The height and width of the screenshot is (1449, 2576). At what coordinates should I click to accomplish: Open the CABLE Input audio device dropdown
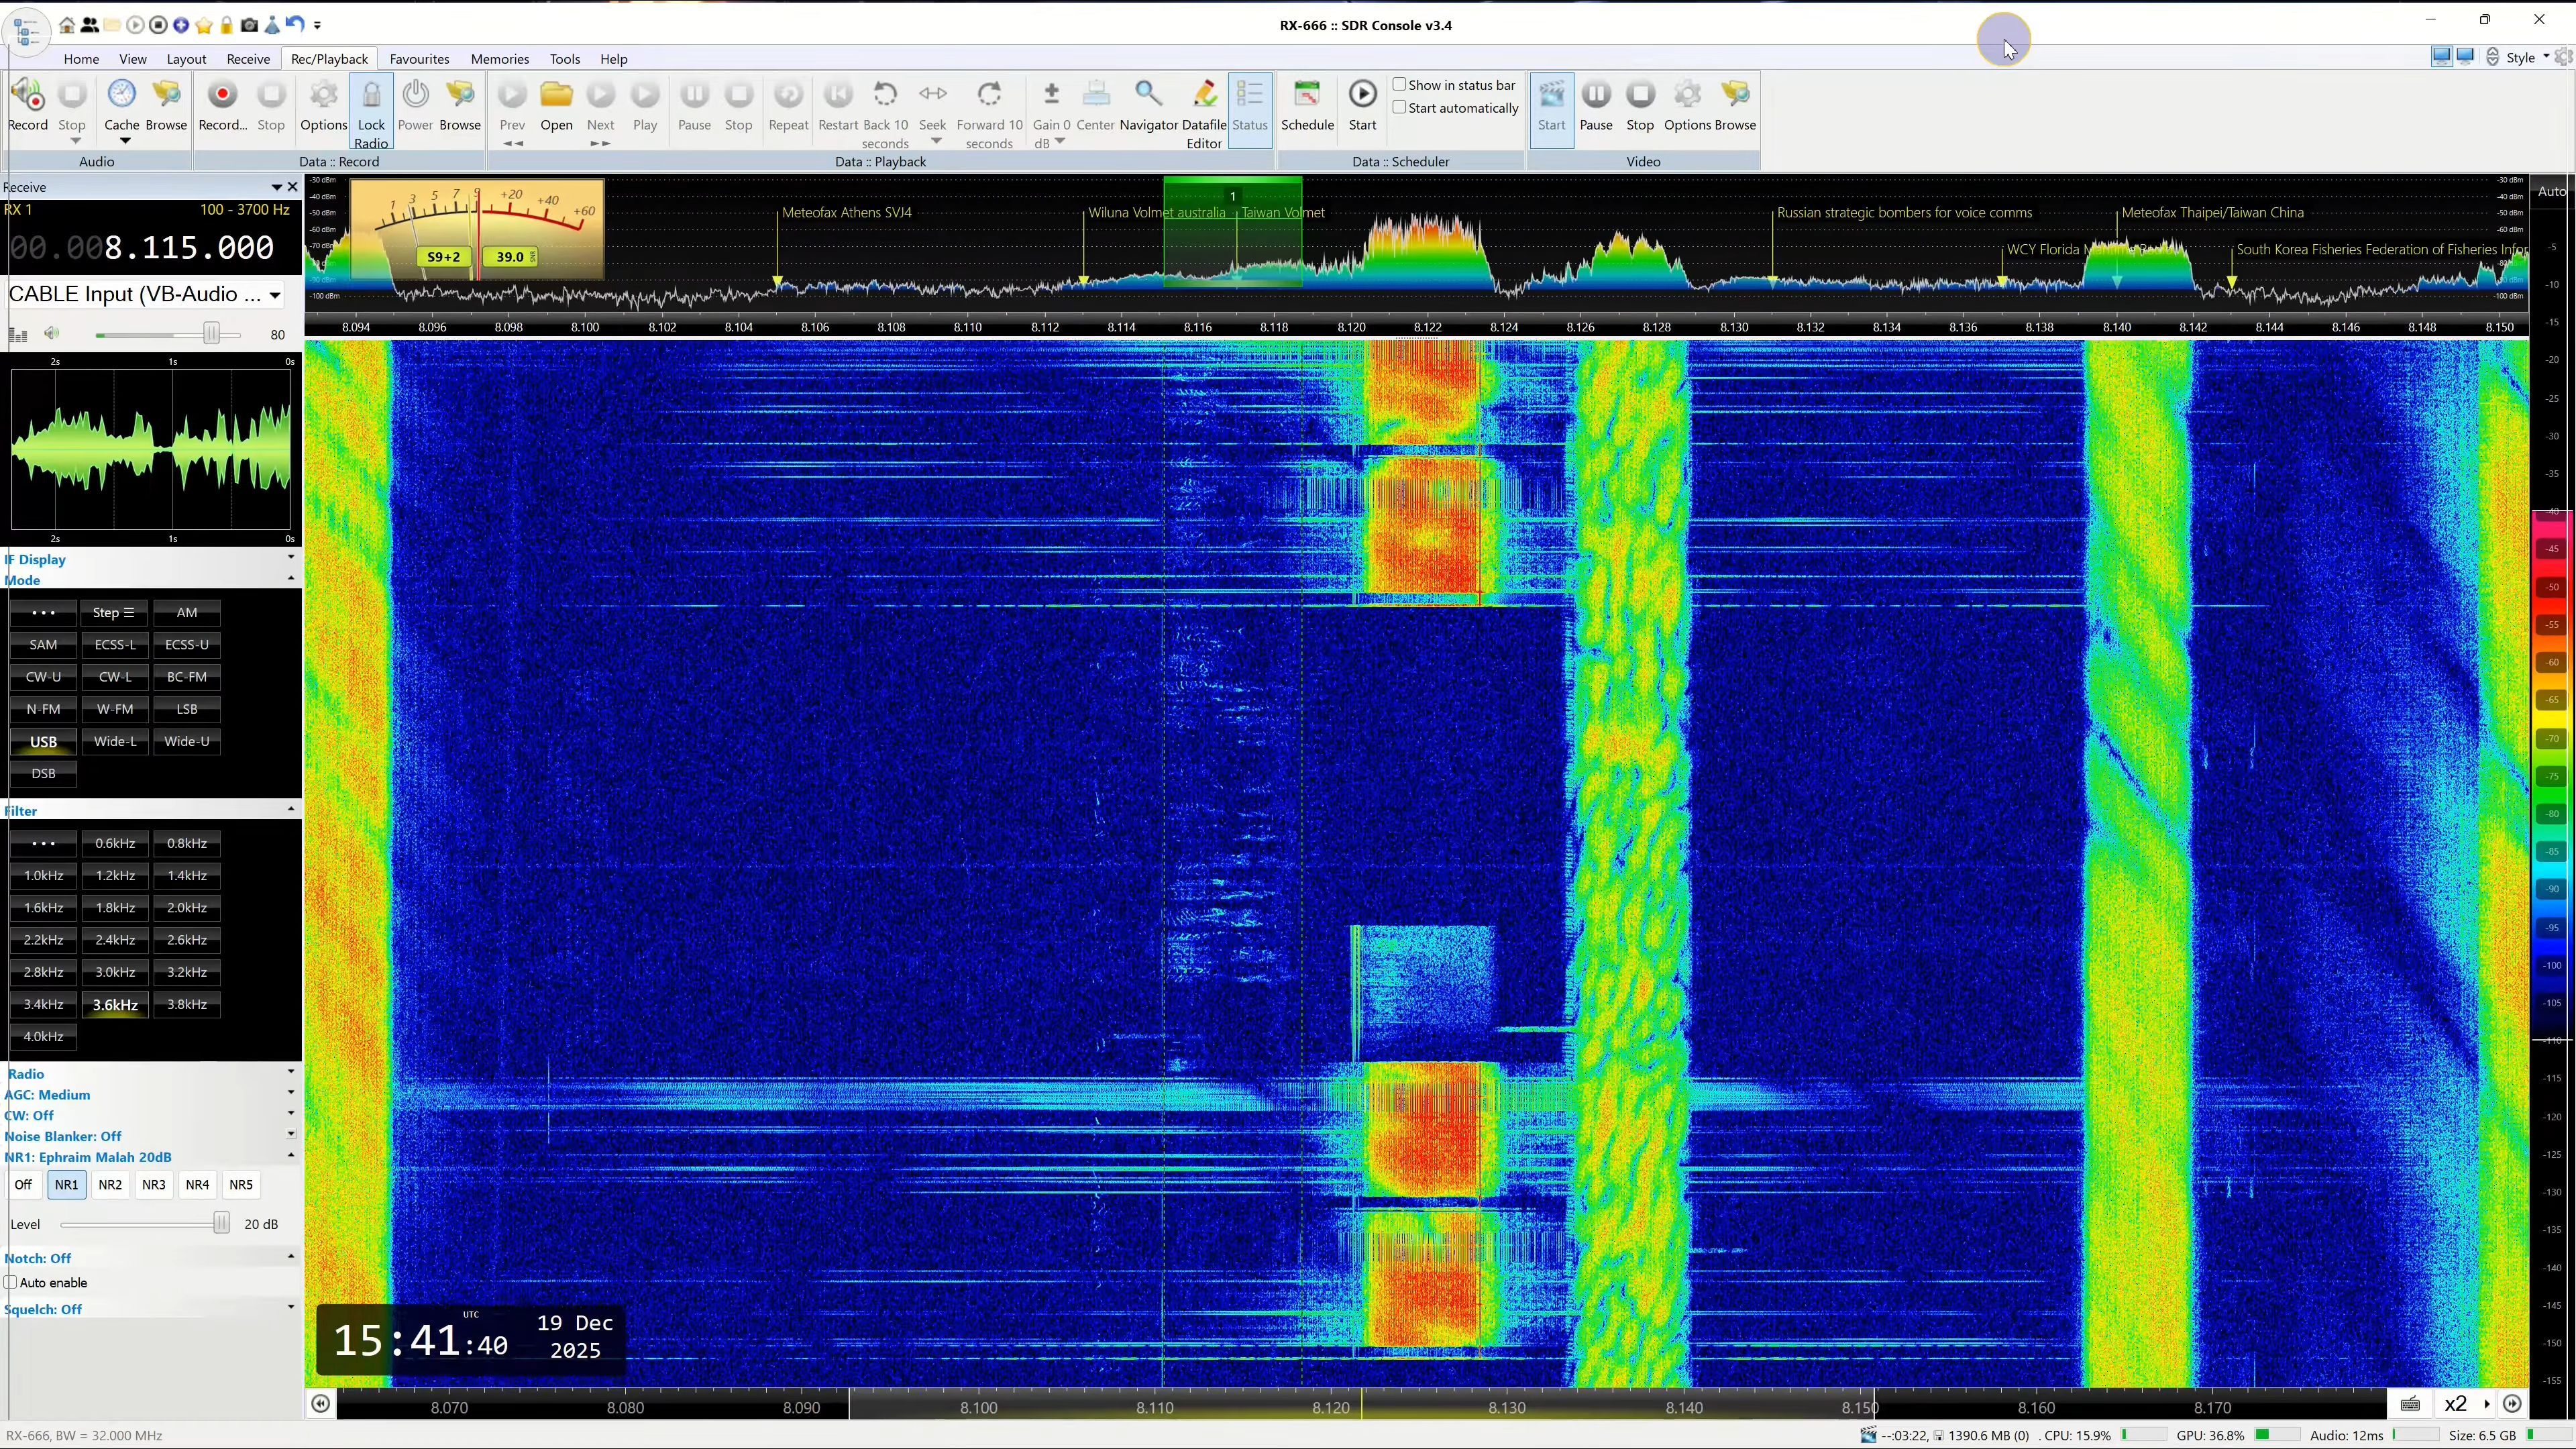pyautogui.click(x=274, y=295)
